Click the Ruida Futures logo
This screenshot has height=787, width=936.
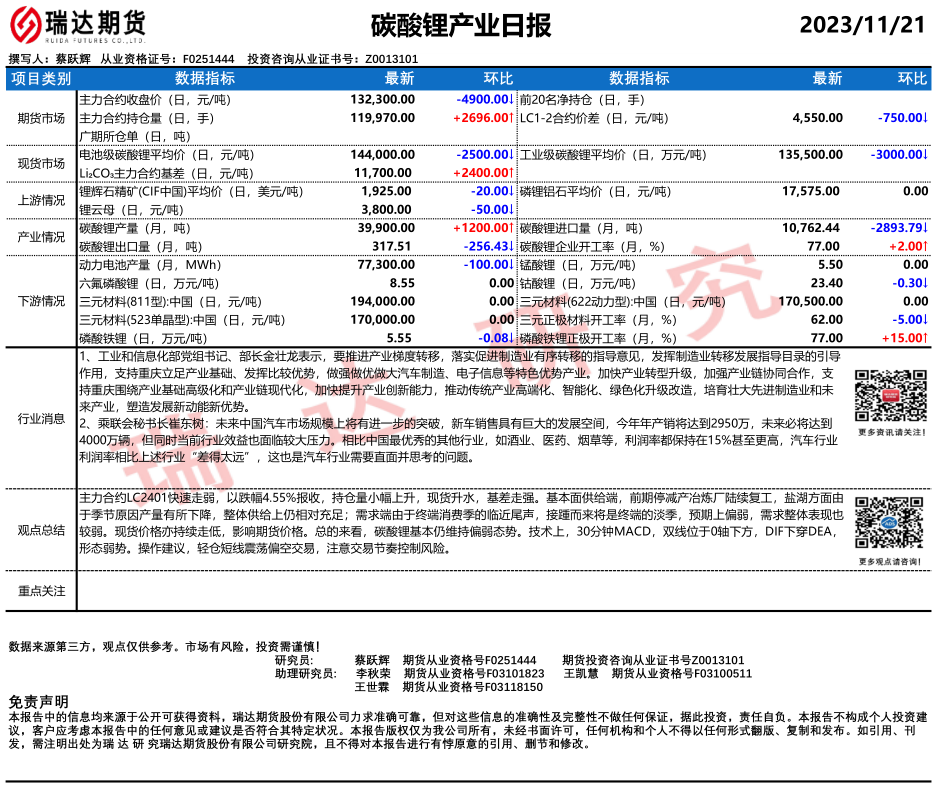[x=77, y=25]
